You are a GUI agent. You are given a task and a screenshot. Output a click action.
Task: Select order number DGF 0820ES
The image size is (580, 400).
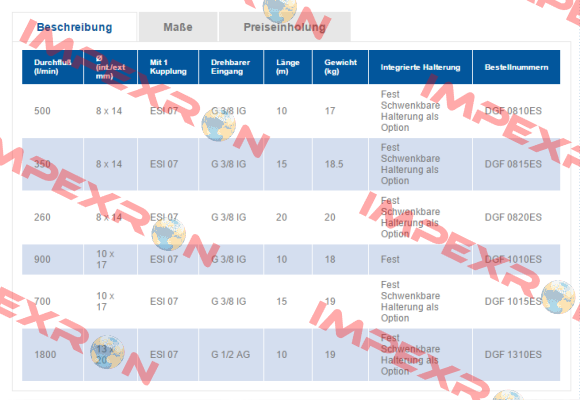513,217
